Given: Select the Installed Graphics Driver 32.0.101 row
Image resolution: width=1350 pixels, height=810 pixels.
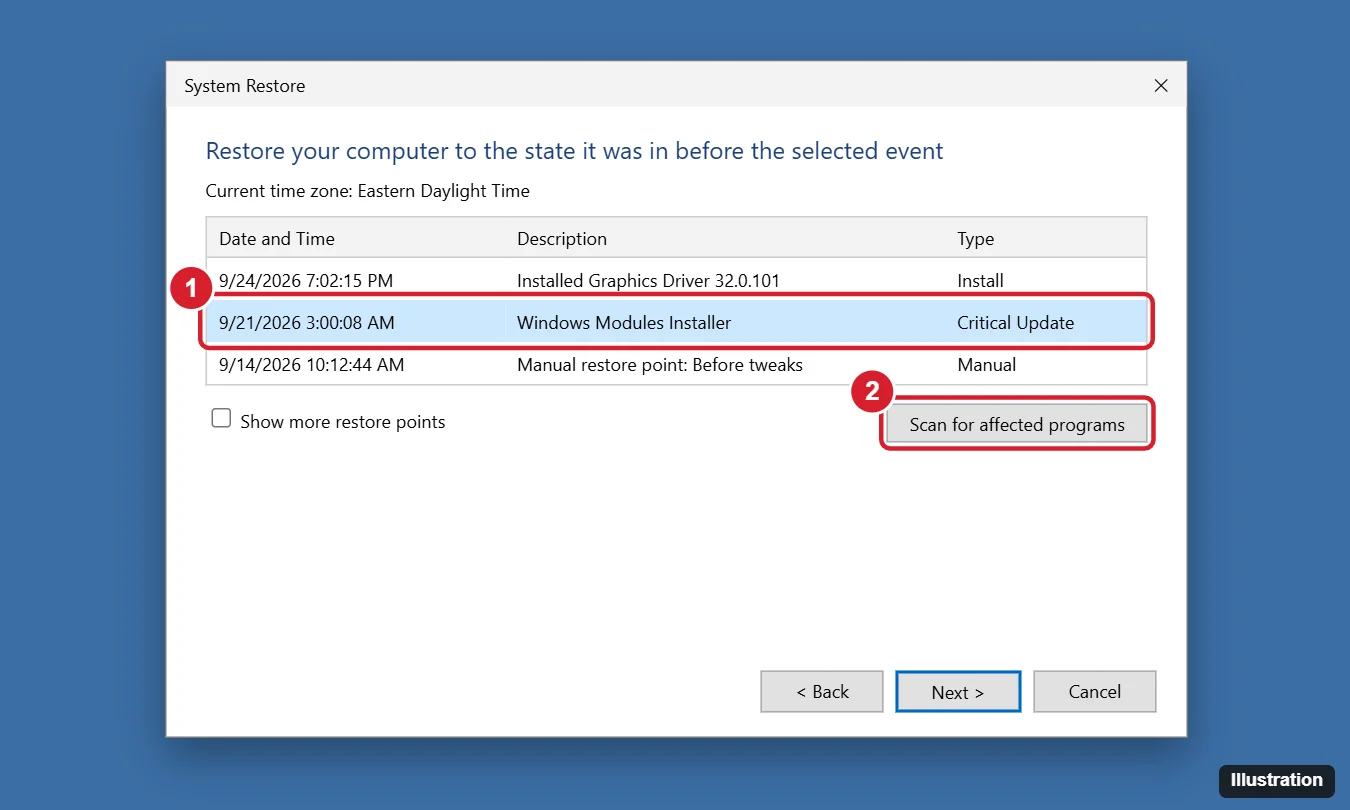Looking at the screenshot, I should pos(676,280).
